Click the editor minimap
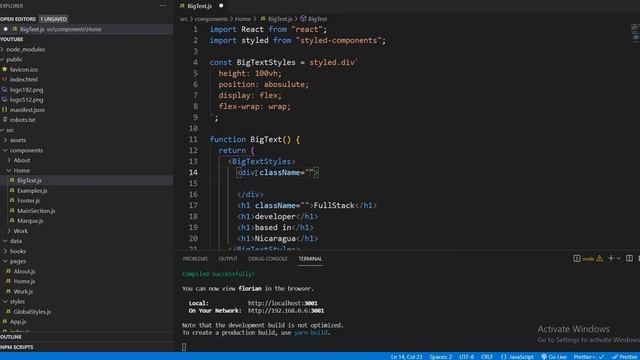 point(635,33)
